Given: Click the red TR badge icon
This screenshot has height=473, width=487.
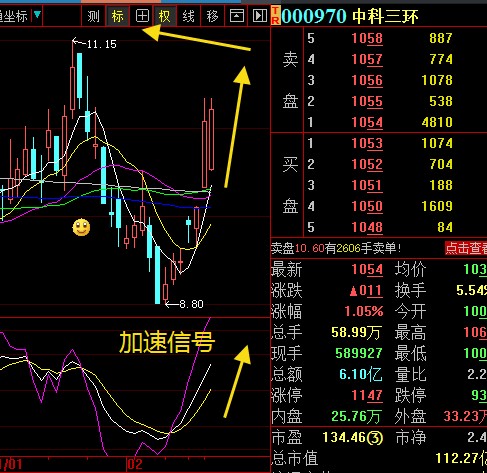Looking at the screenshot, I should 275,16.
